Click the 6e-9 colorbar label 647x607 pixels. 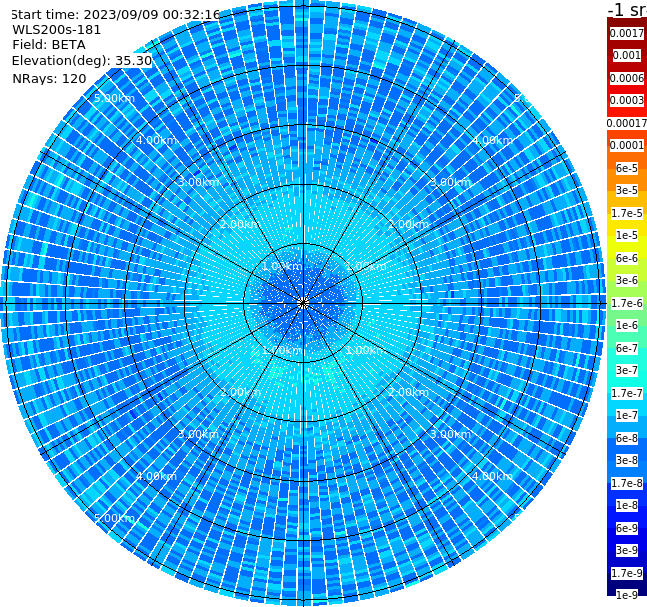point(627,528)
